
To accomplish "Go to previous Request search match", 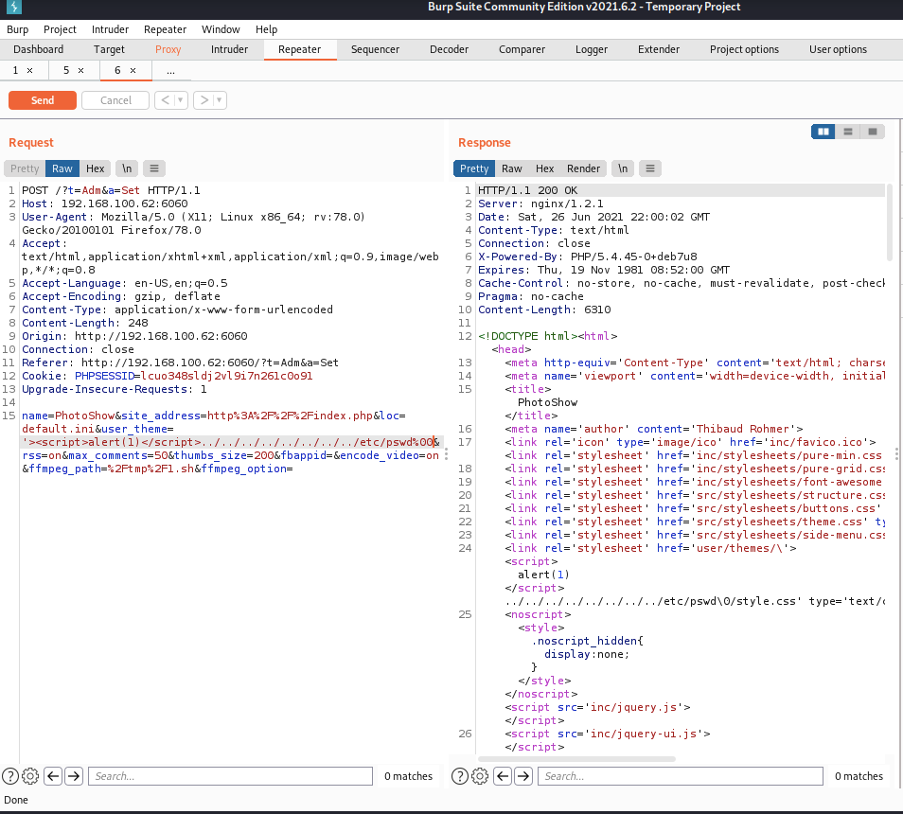I will pos(53,776).
